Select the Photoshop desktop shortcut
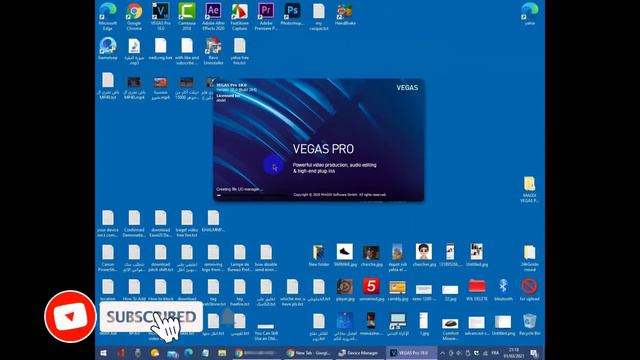This screenshot has width=640, height=360. (x=292, y=15)
